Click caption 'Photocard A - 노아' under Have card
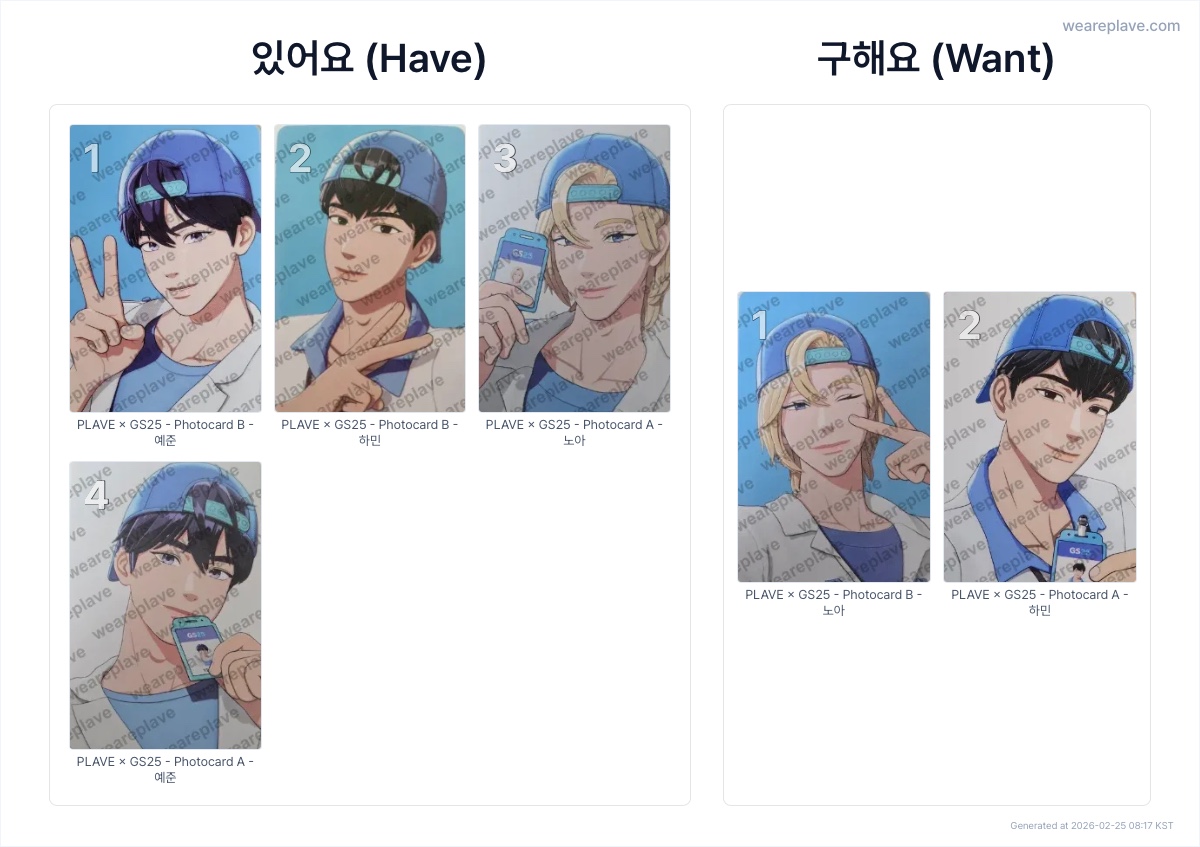The width and height of the screenshot is (1200, 847). pyautogui.click(x=574, y=432)
